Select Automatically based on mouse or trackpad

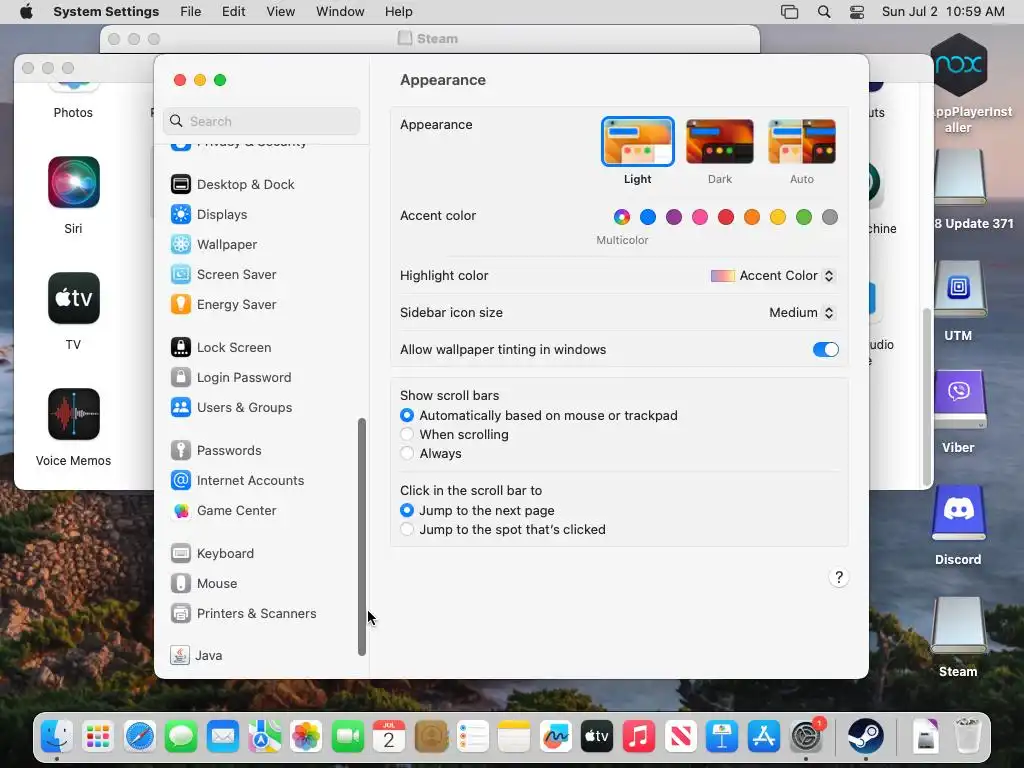tap(407, 415)
